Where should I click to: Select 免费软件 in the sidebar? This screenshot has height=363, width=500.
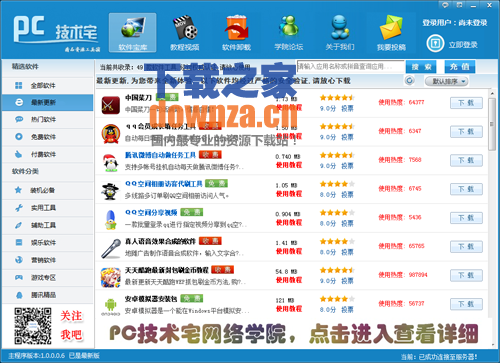point(47,137)
